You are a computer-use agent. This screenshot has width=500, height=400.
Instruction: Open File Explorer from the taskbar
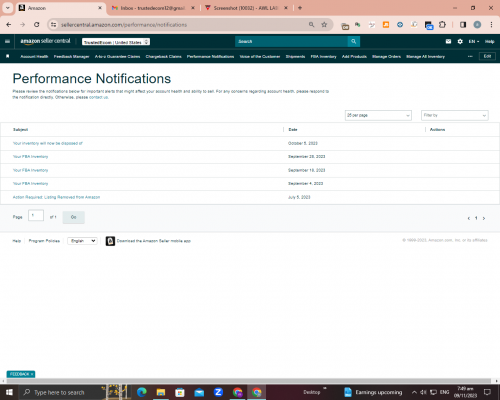pyautogui.click(x=161, y=392)
